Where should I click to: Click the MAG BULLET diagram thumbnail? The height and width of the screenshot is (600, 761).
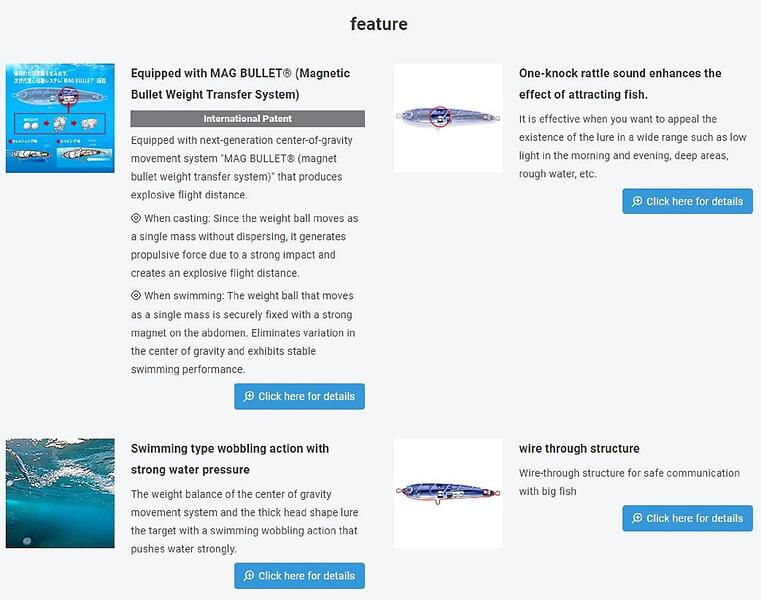click(x=60, y=118)
